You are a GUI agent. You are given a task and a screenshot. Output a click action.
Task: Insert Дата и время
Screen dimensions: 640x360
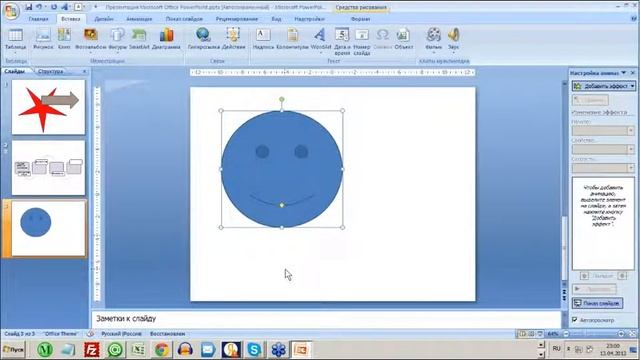(342, 42)
